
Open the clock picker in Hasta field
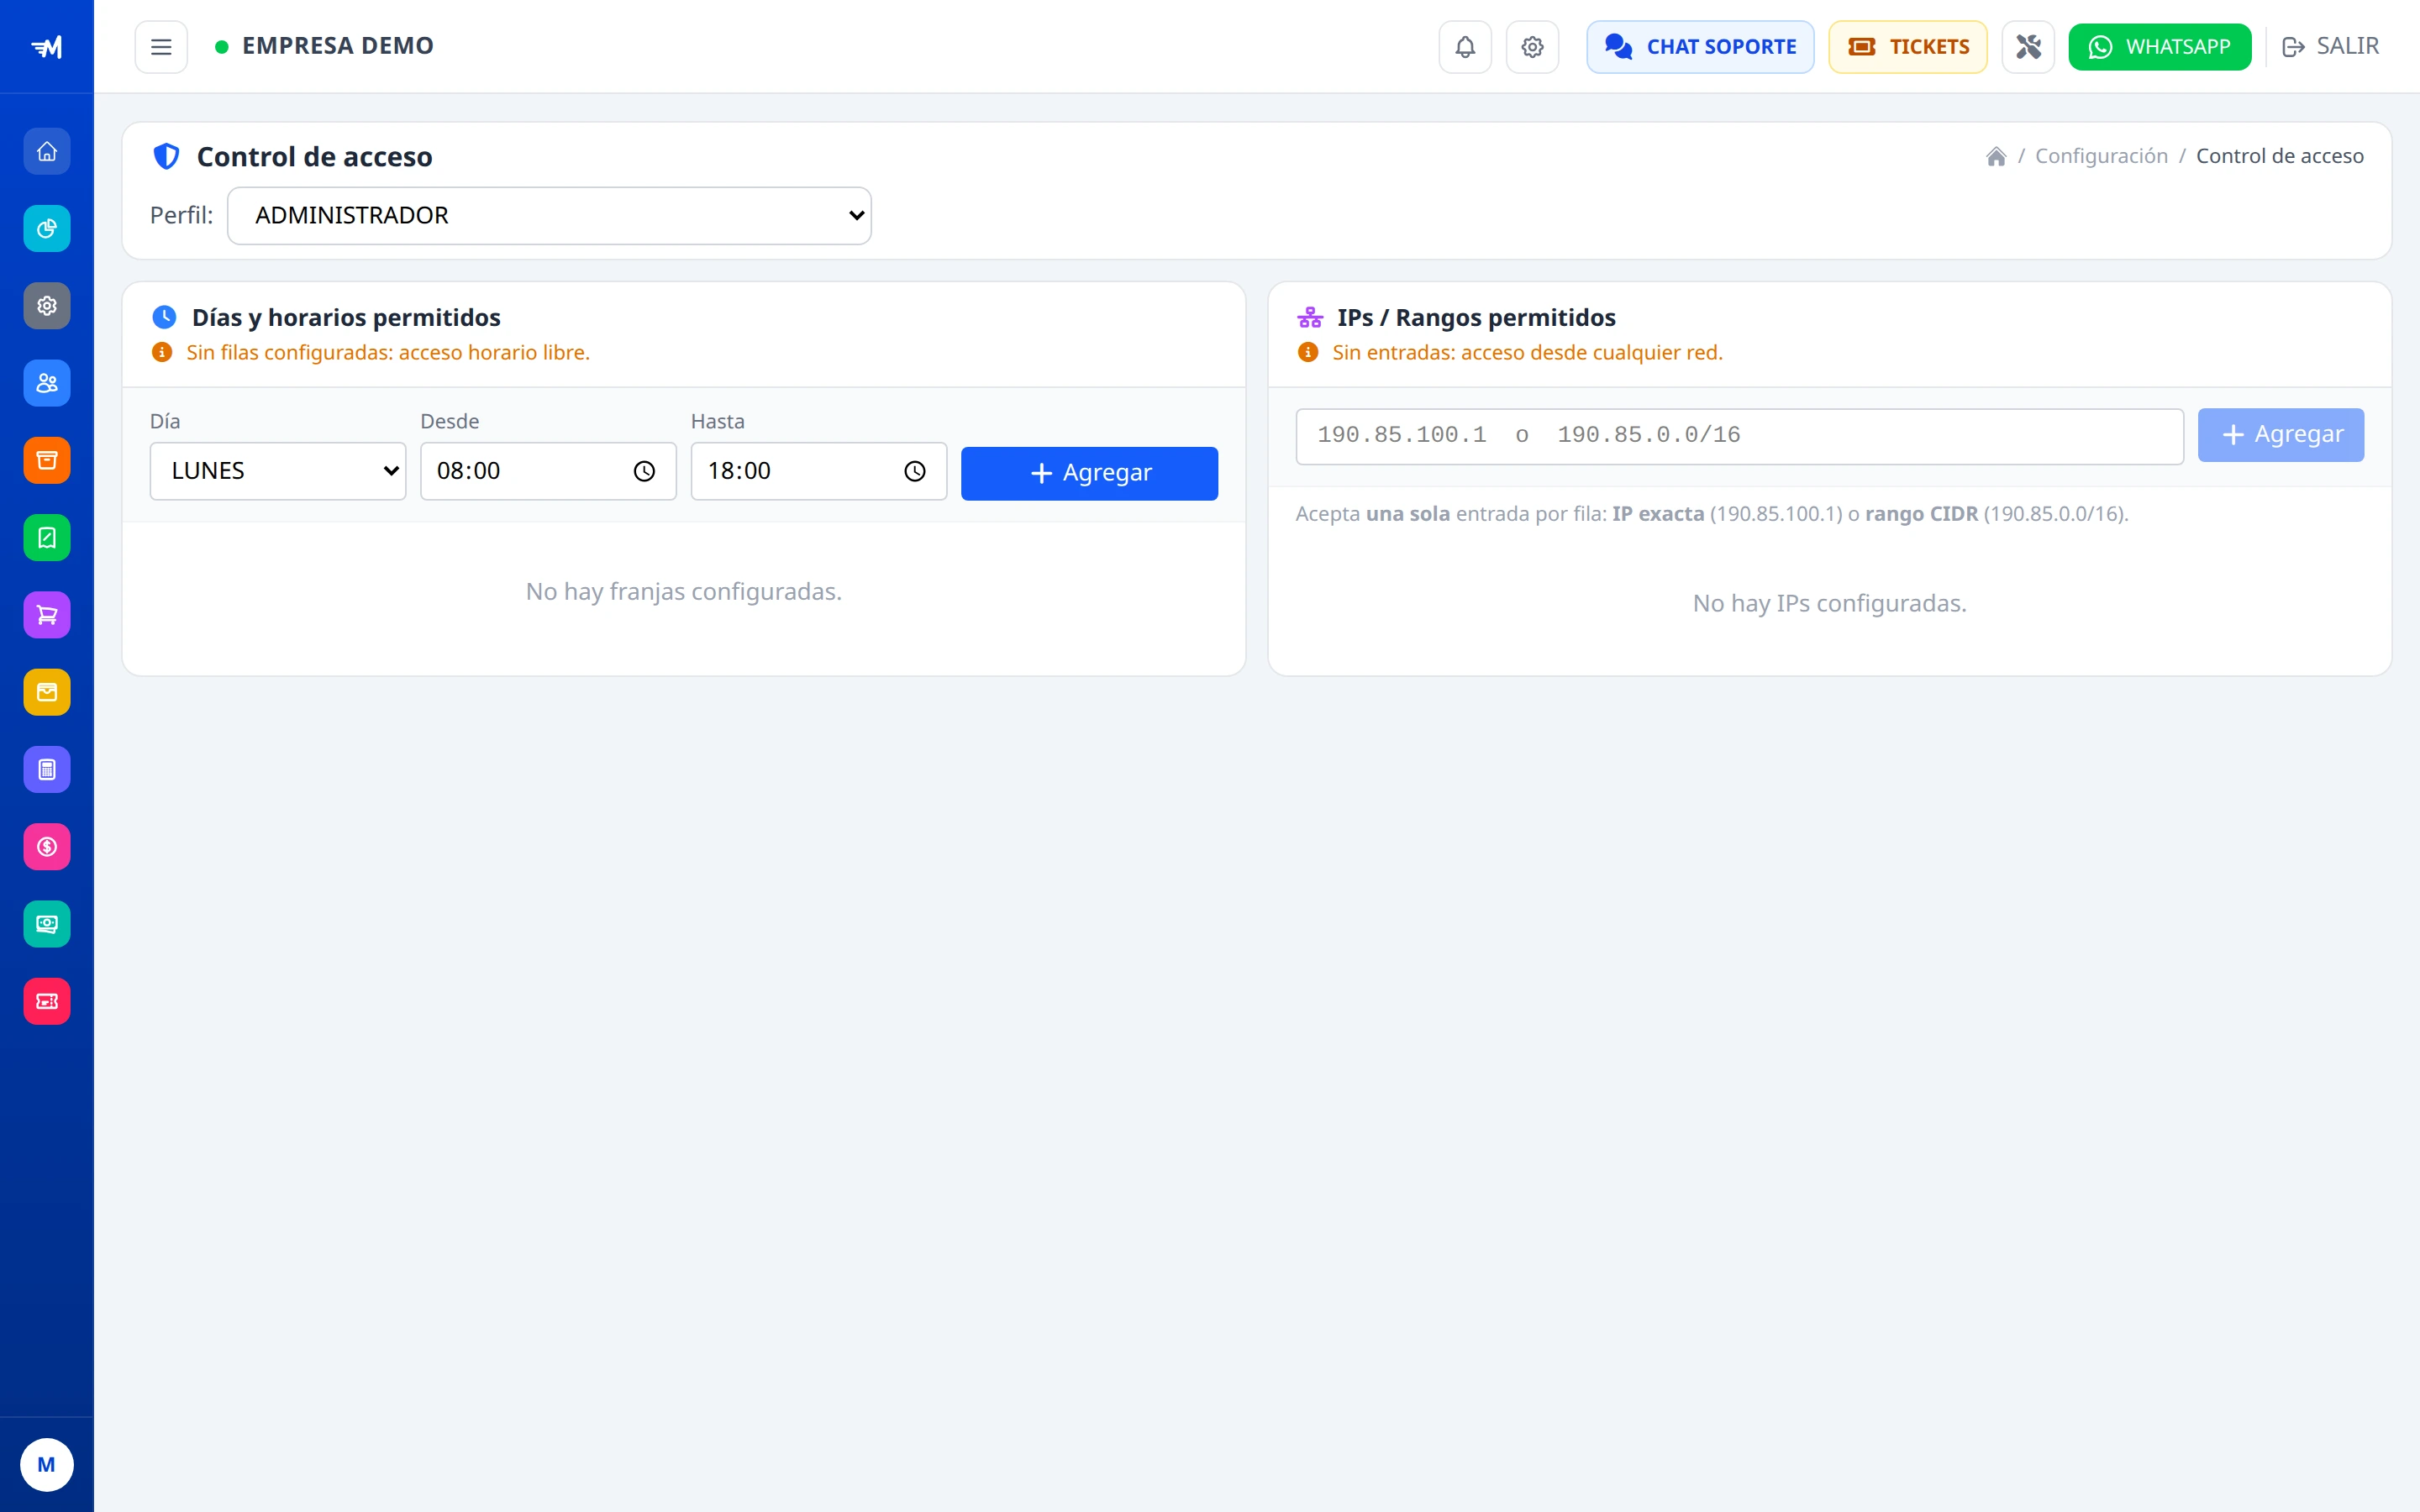pos(915,471)
